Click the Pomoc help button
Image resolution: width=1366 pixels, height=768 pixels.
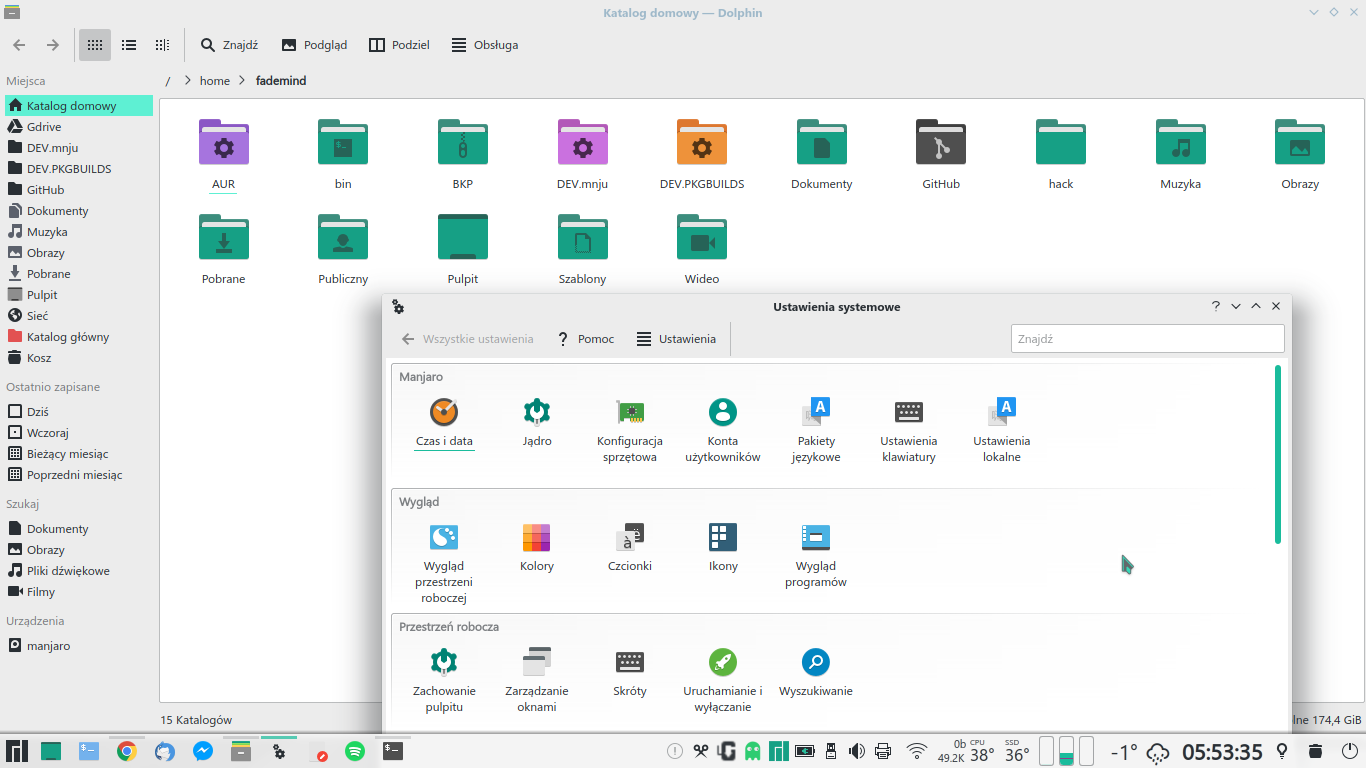tap(585, 338)
